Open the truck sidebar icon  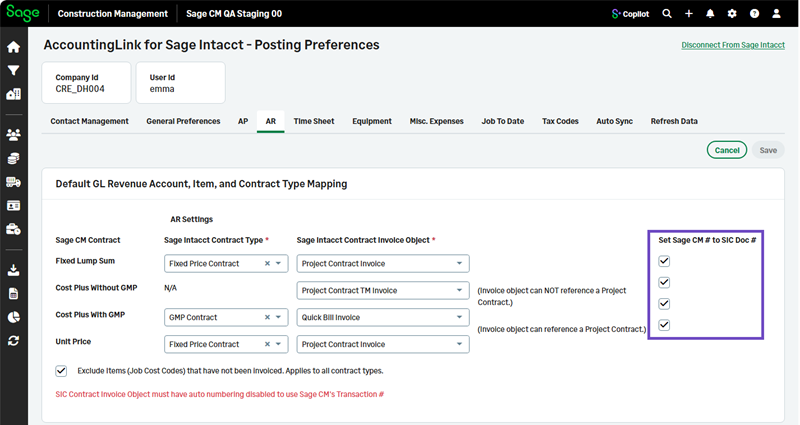(13, 182)
